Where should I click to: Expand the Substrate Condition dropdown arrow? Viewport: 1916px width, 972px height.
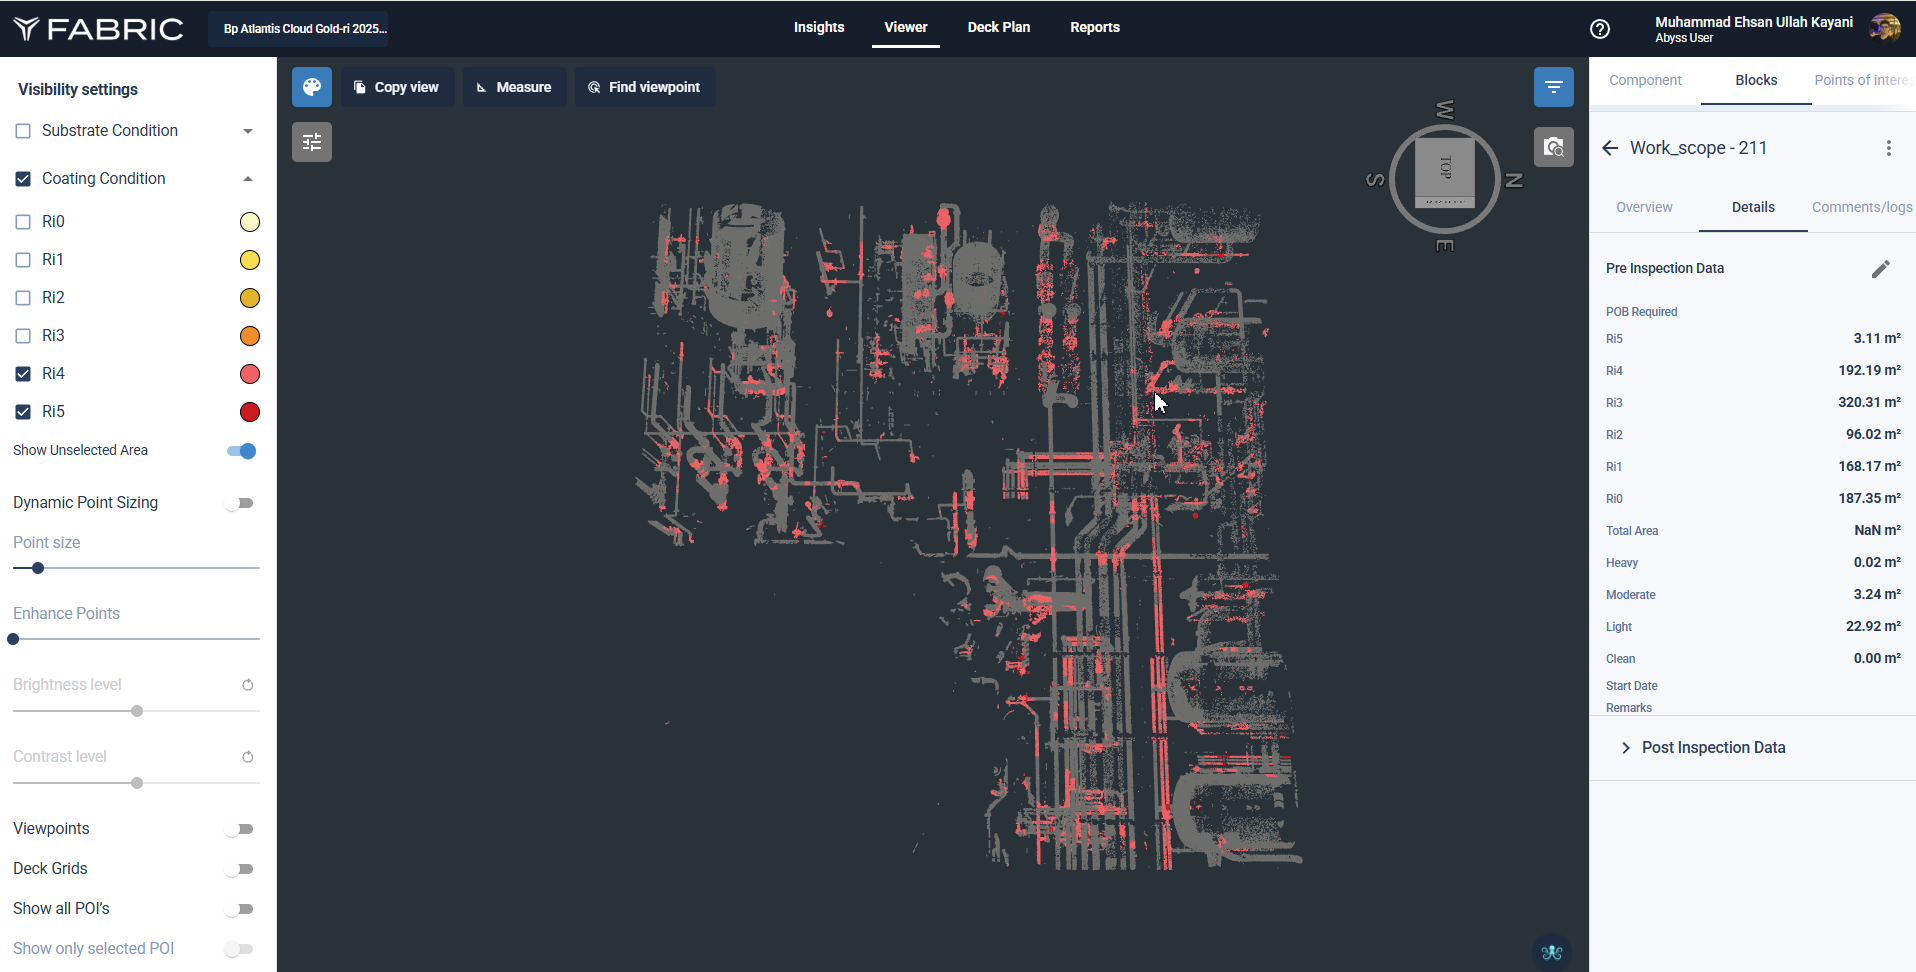click(x=248, y=131)
